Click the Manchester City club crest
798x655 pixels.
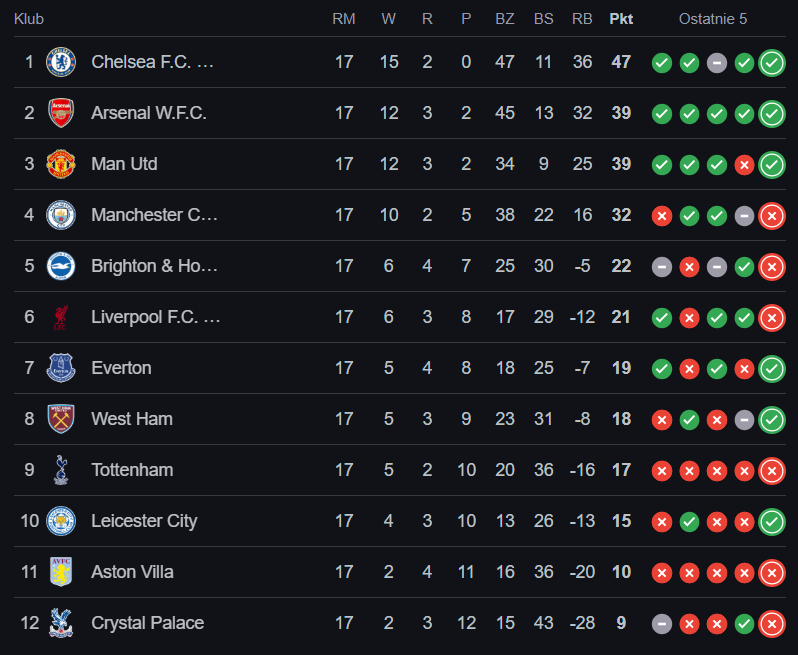[61, 215]
